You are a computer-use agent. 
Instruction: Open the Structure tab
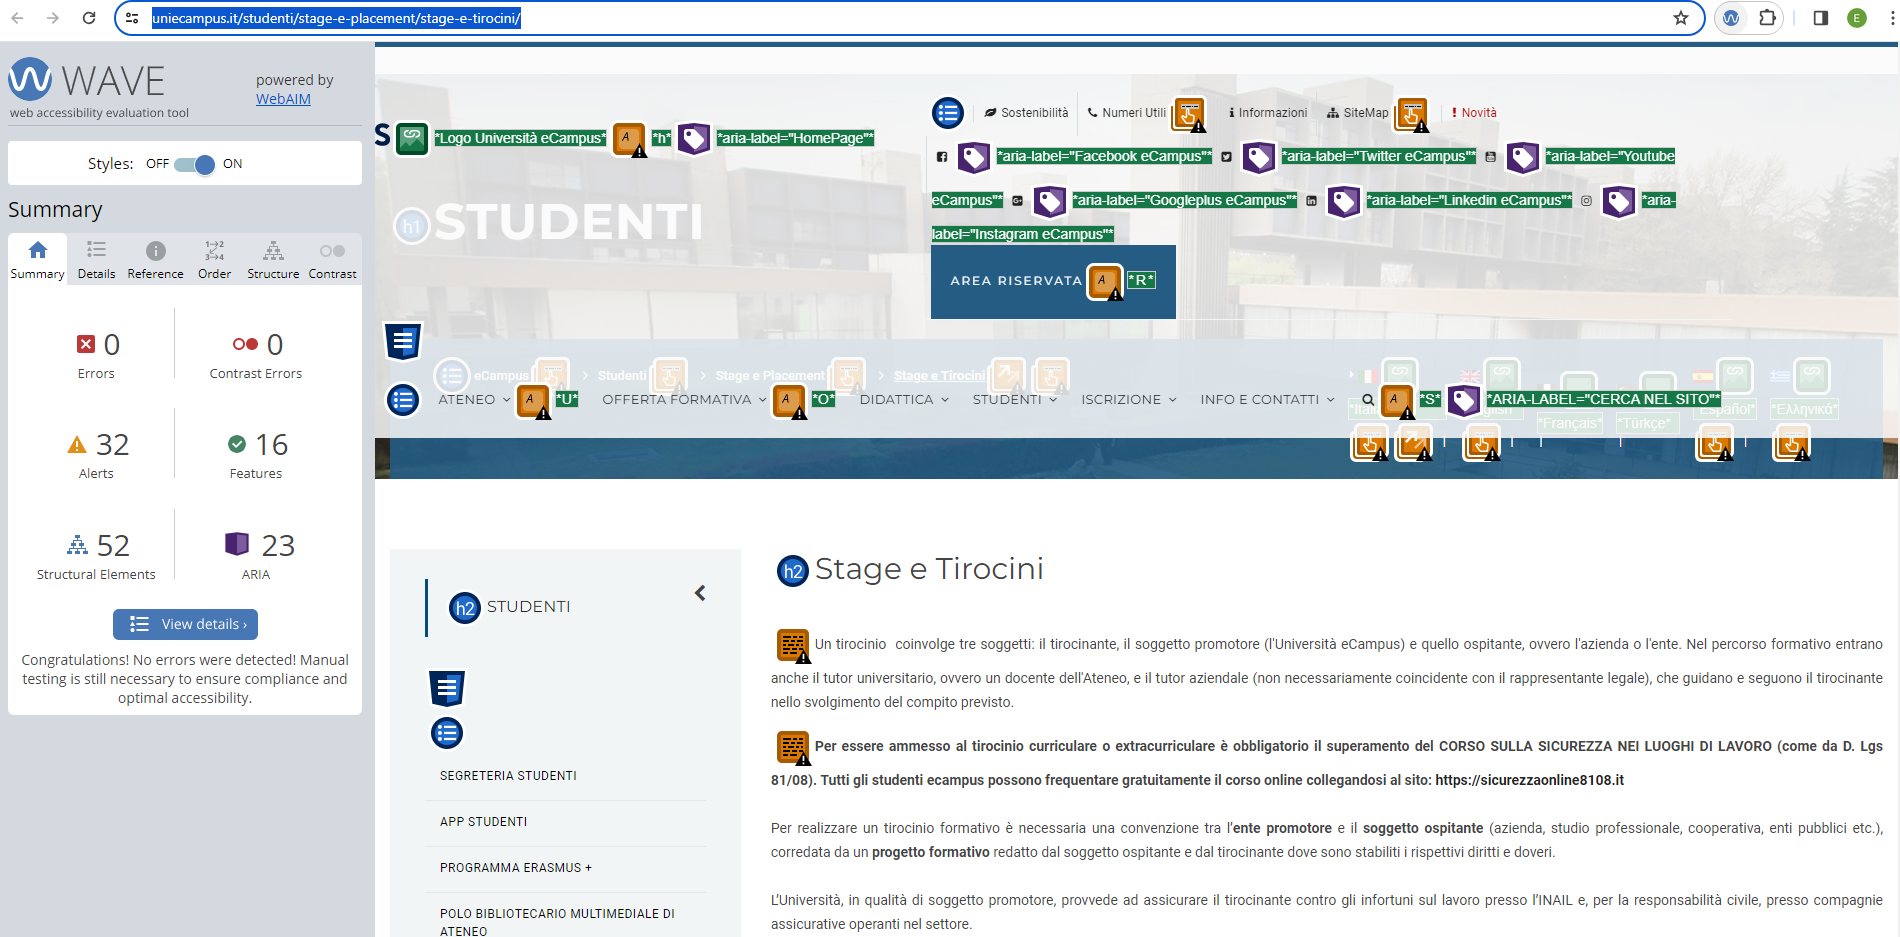(x=273, y=260)
